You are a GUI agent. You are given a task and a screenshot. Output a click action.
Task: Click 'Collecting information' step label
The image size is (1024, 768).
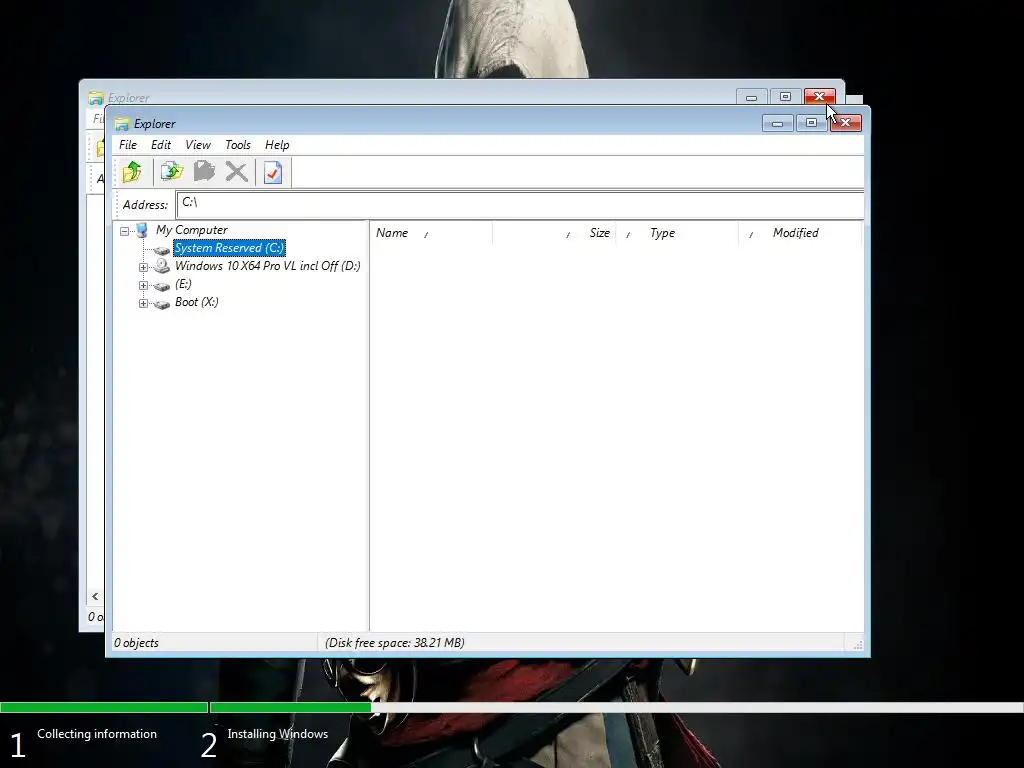97,734
